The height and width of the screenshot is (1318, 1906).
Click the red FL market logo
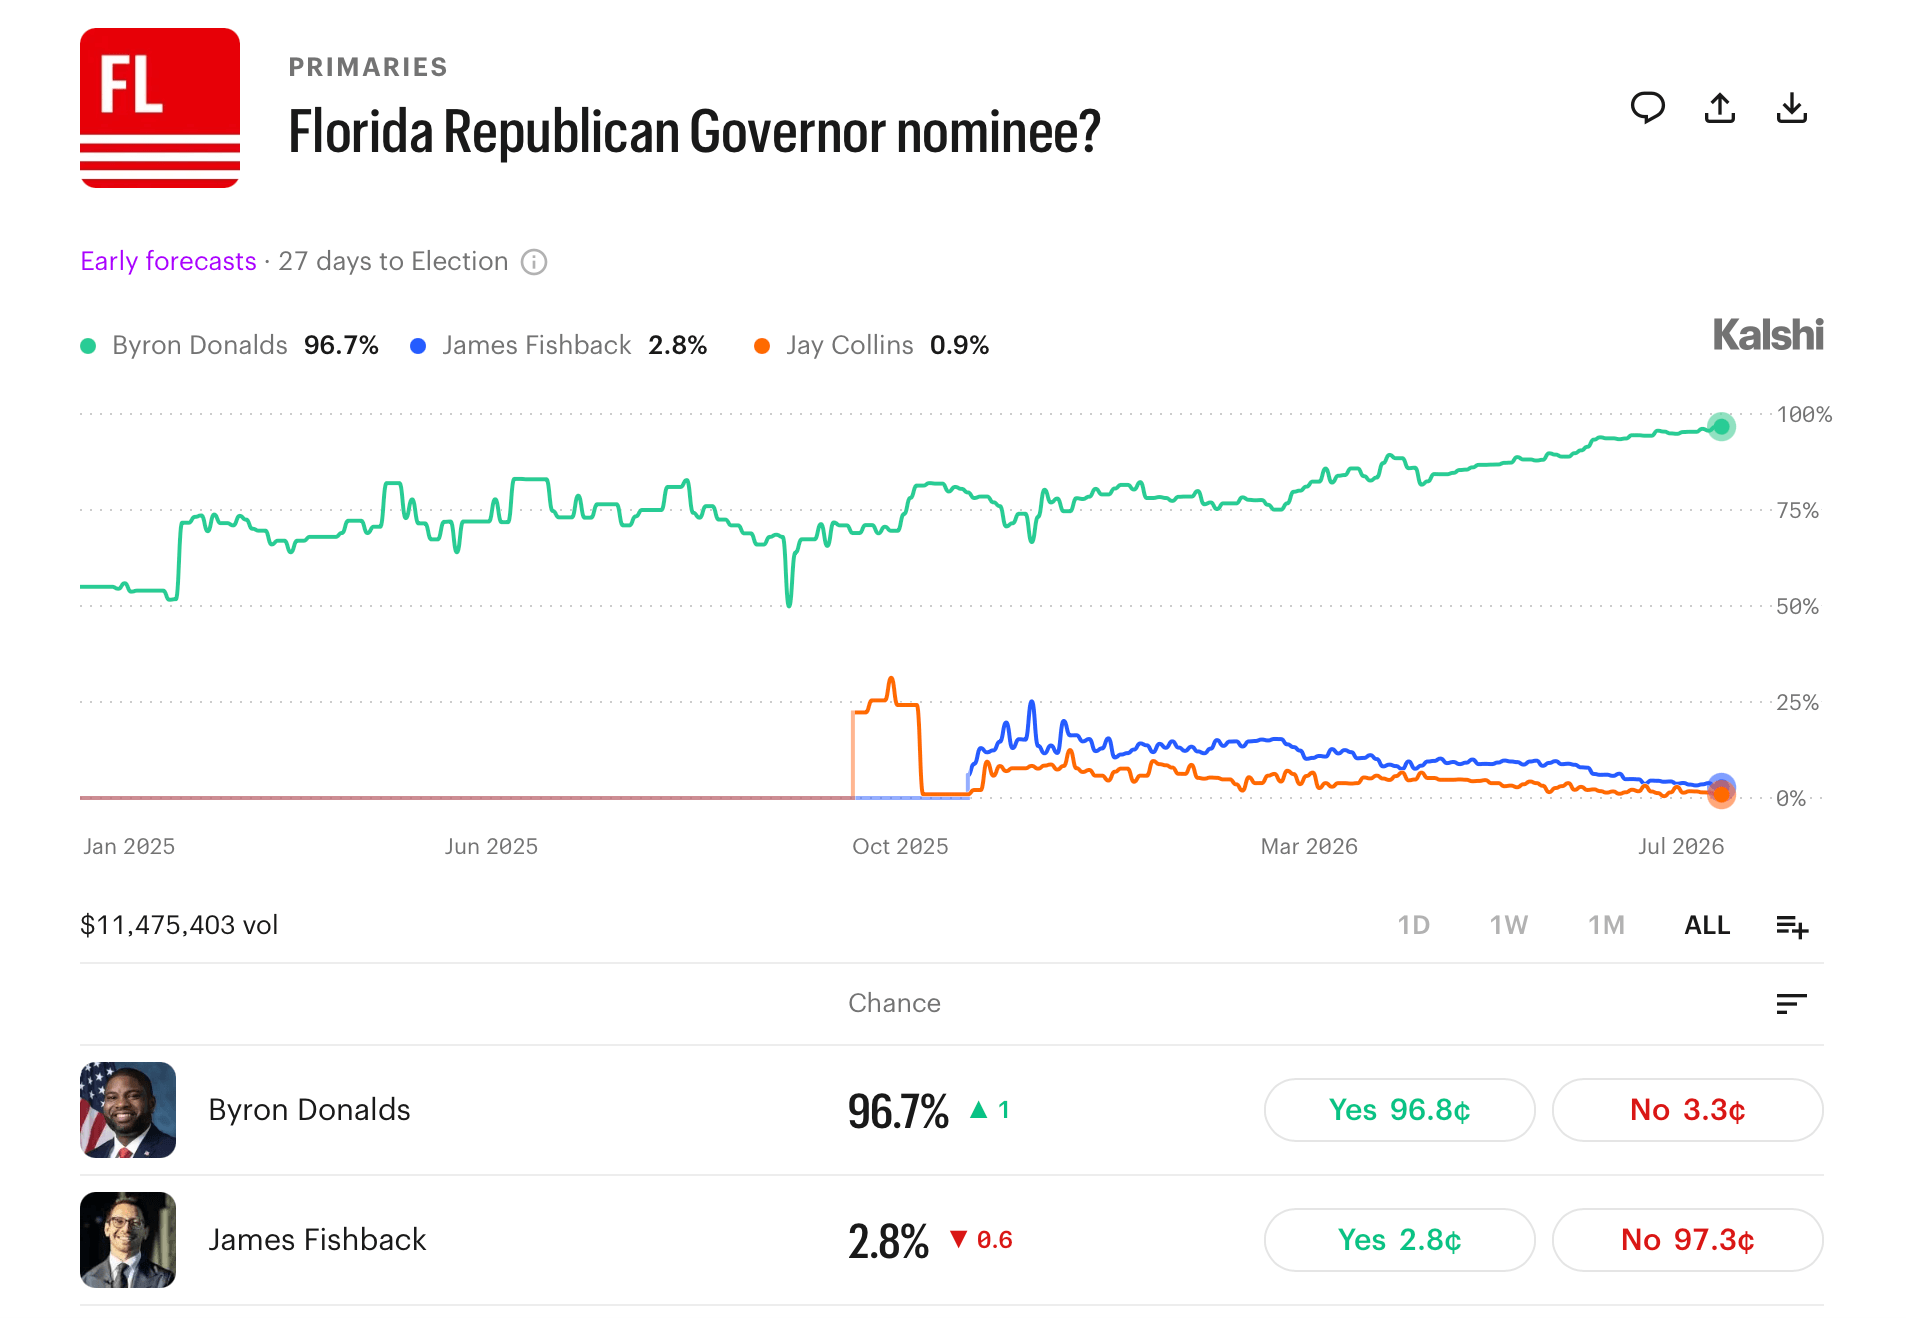[160, 108]
